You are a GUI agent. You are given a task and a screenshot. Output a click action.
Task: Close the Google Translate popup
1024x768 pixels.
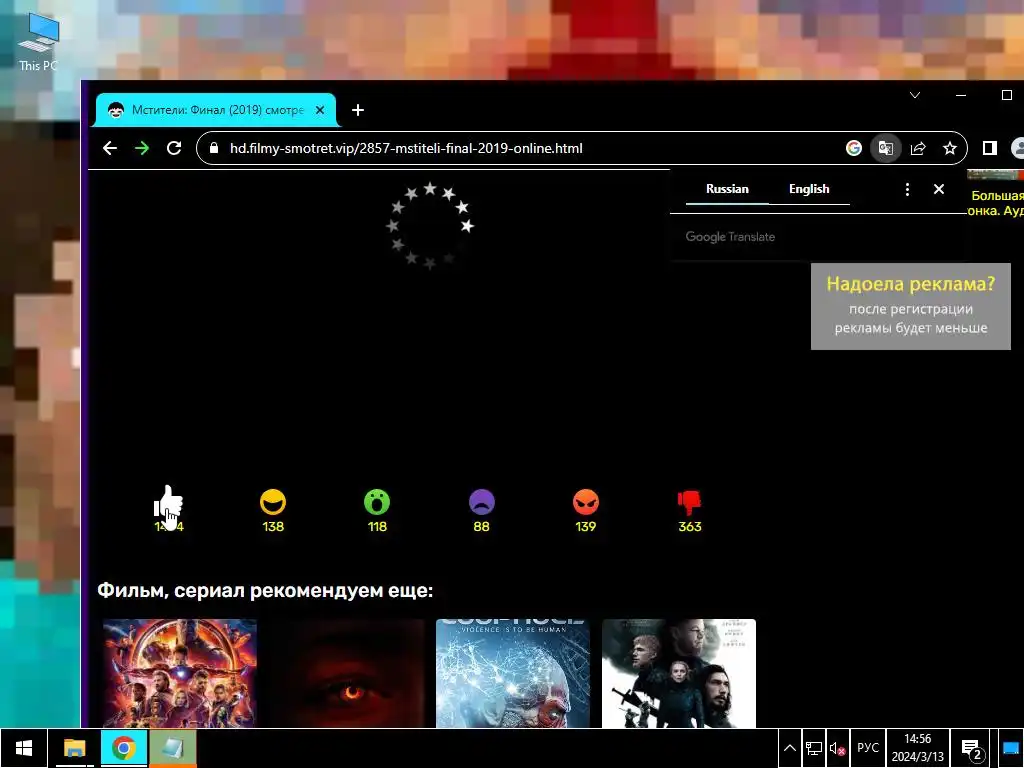939,189
